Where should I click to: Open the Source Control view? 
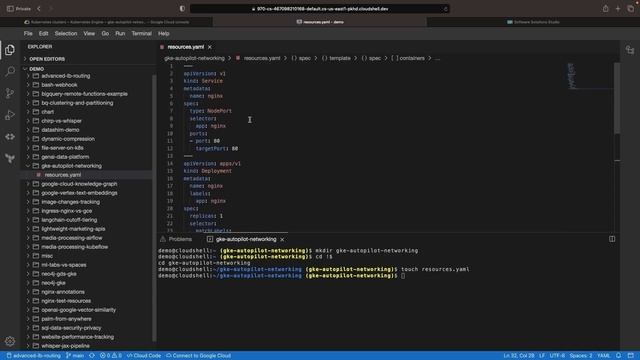[x=10, y=93]
